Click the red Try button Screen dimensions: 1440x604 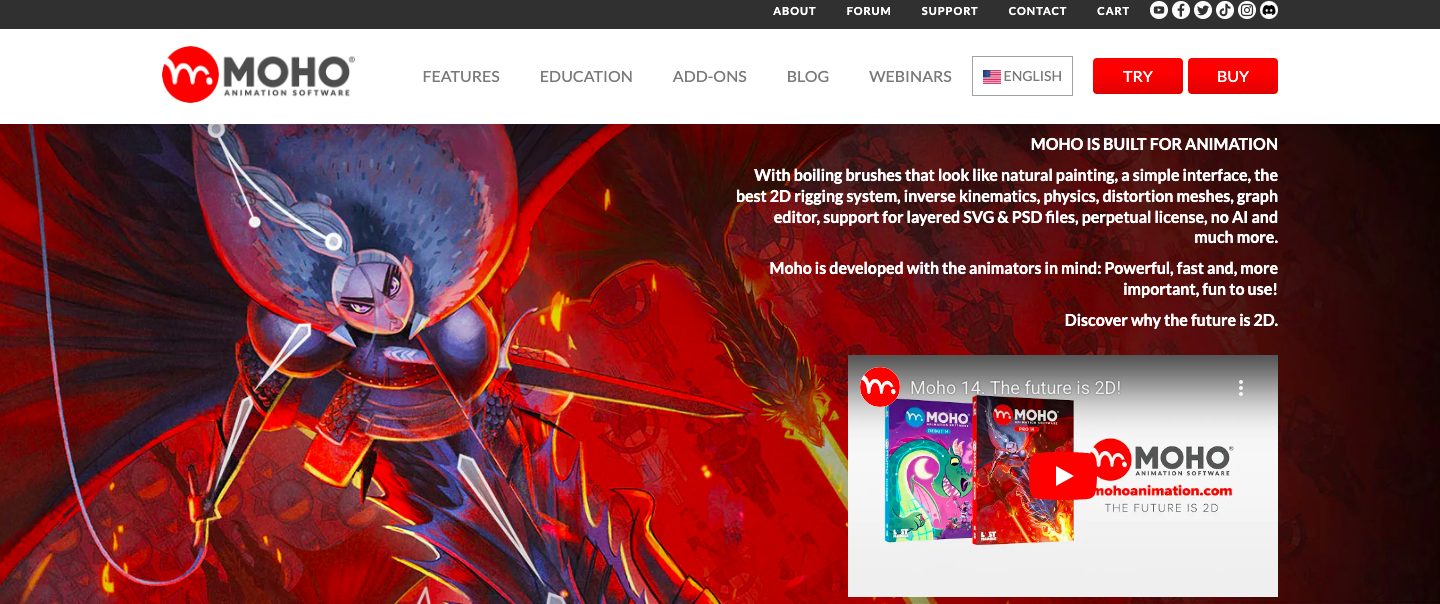click(1138, 76)
